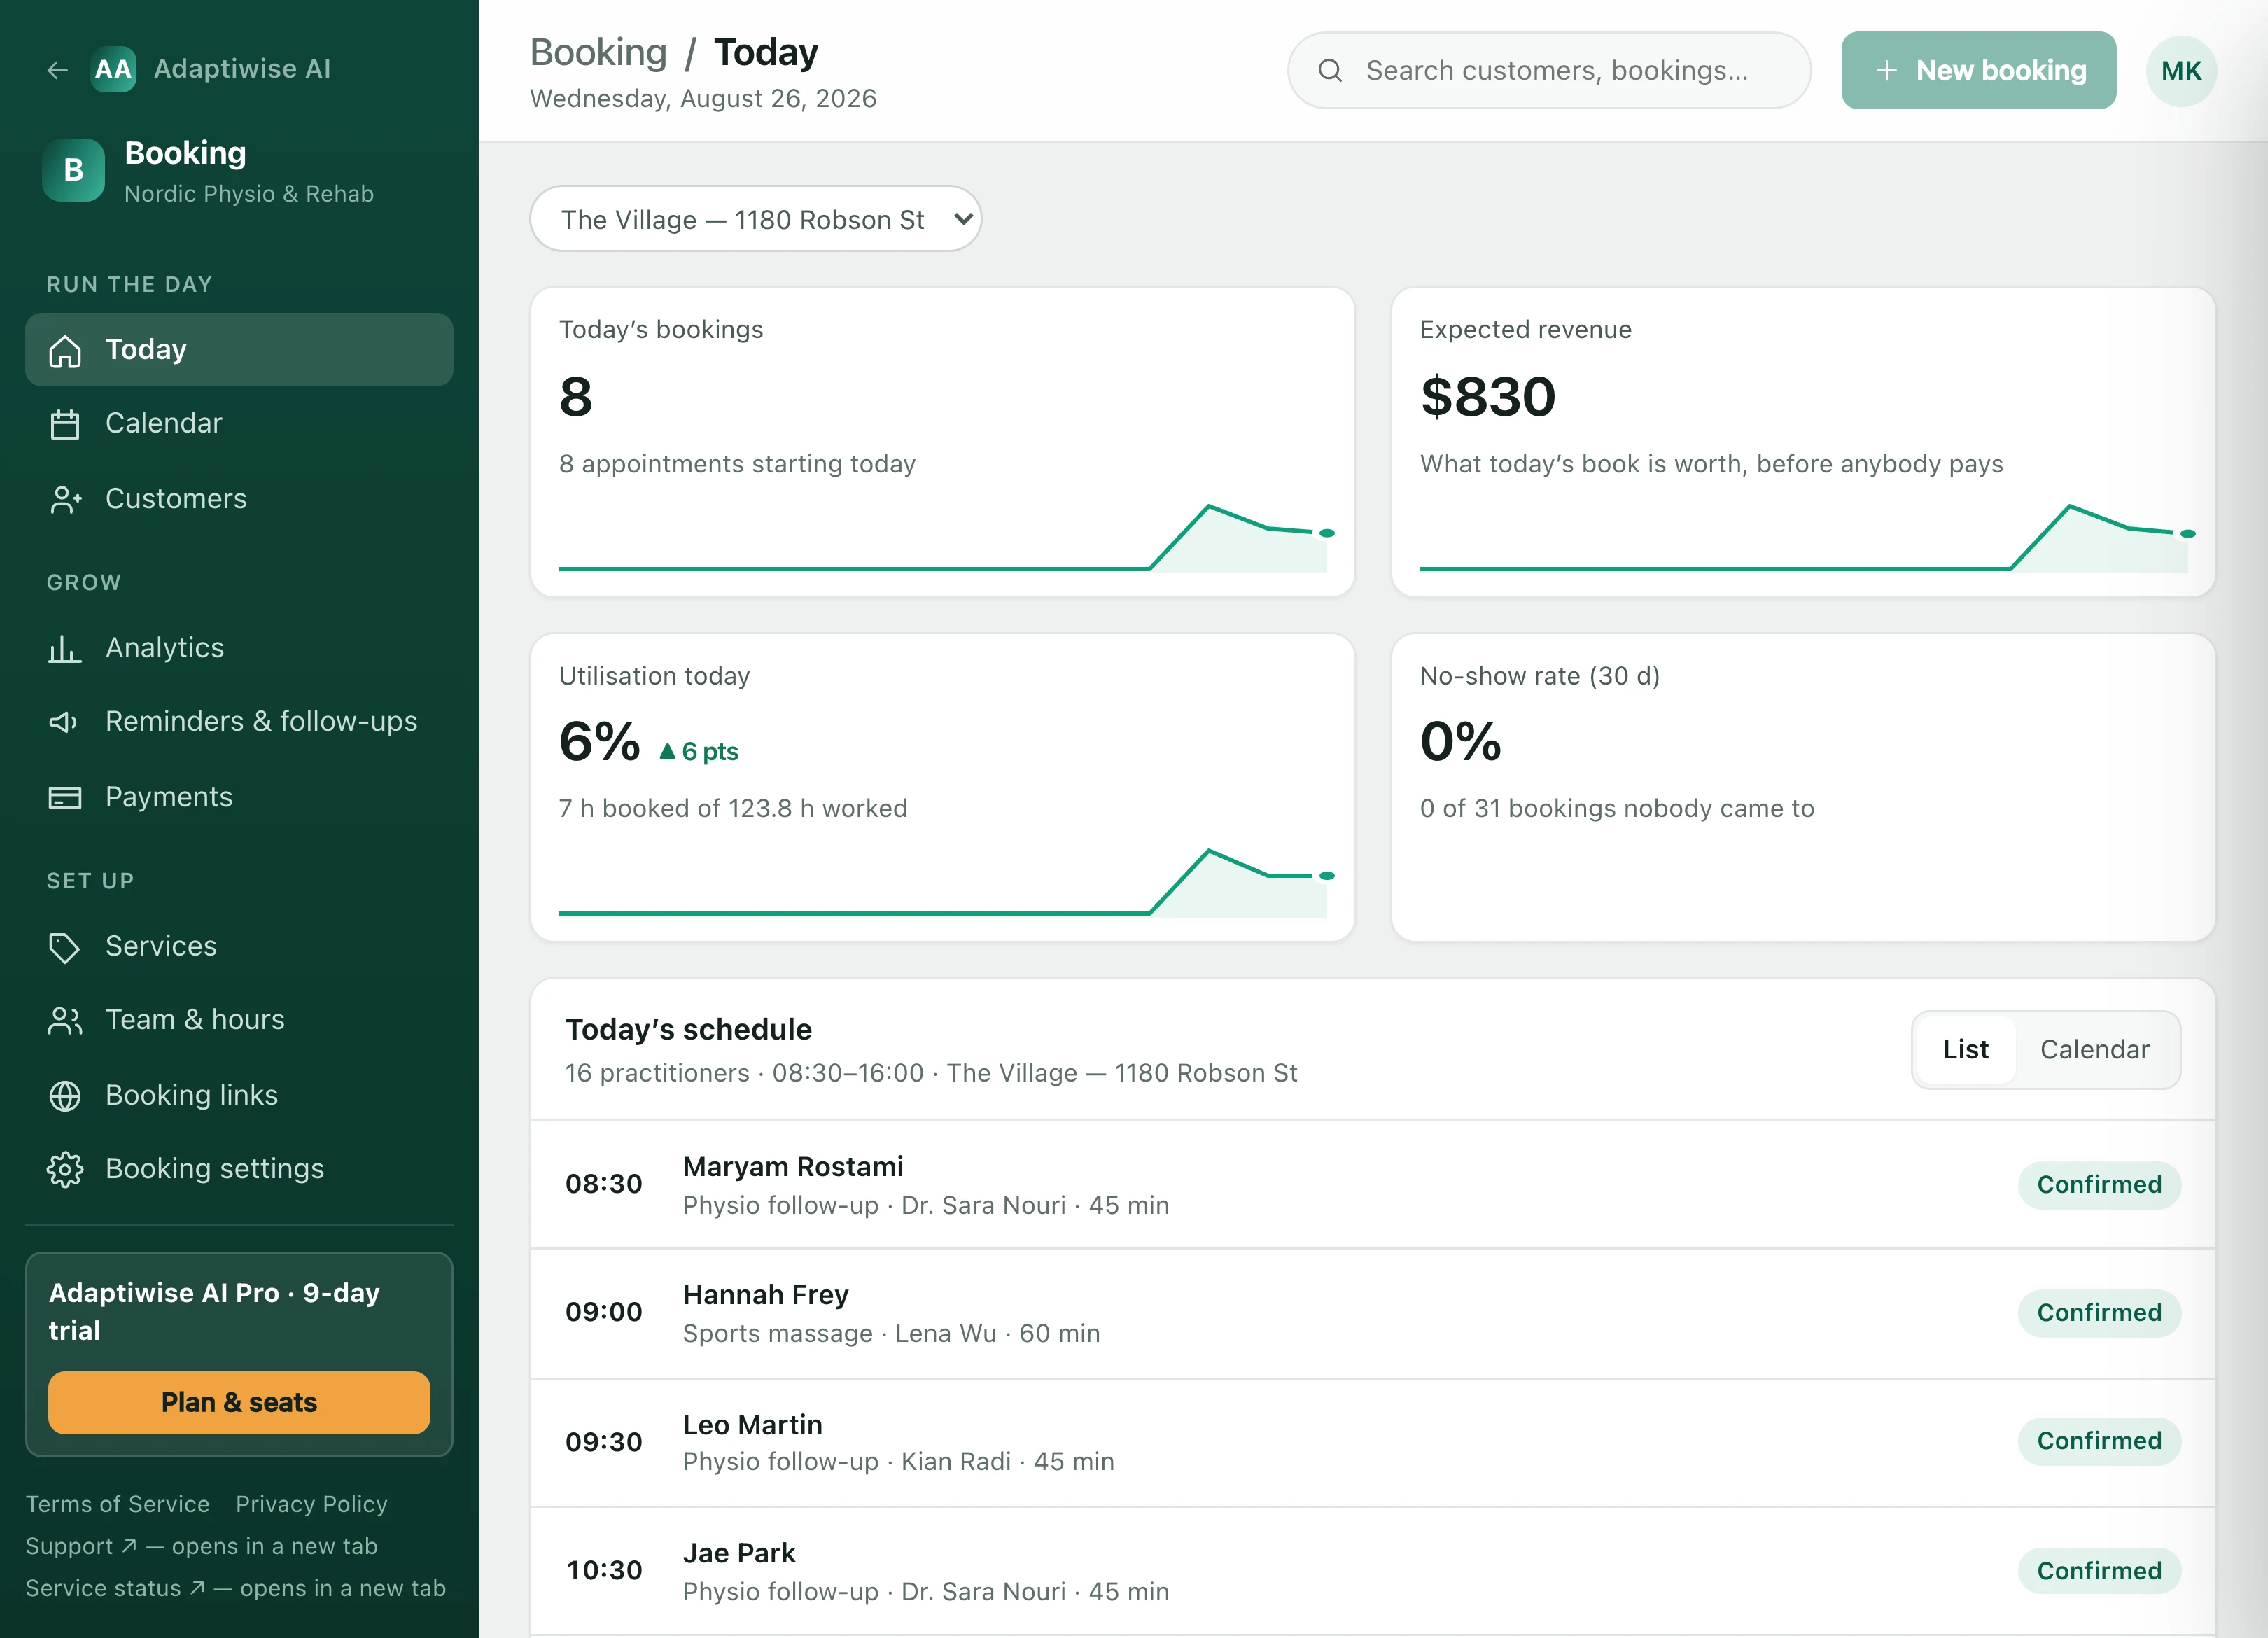Click the Utilisation today sparkline chart

[946, 883]
